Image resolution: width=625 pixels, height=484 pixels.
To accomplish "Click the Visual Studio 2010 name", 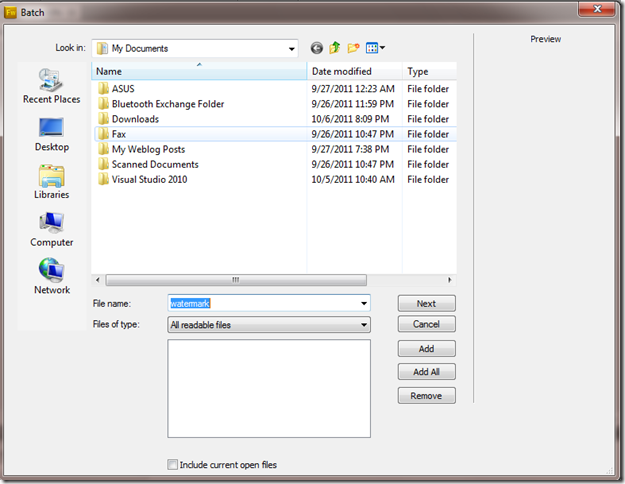I will [149, 179].
